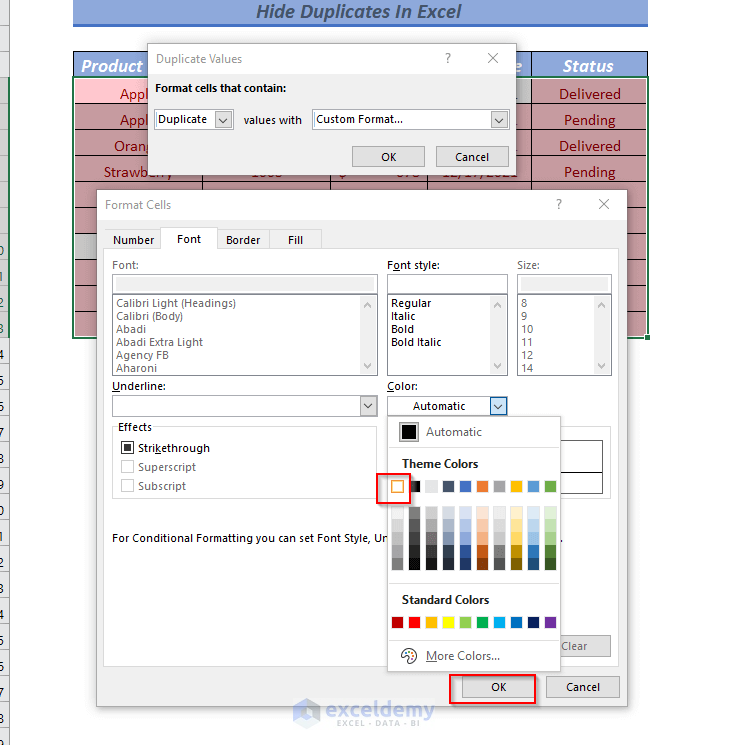Click font style list up arrow
This screenshot has width=729, height=745.
[498, 305]
